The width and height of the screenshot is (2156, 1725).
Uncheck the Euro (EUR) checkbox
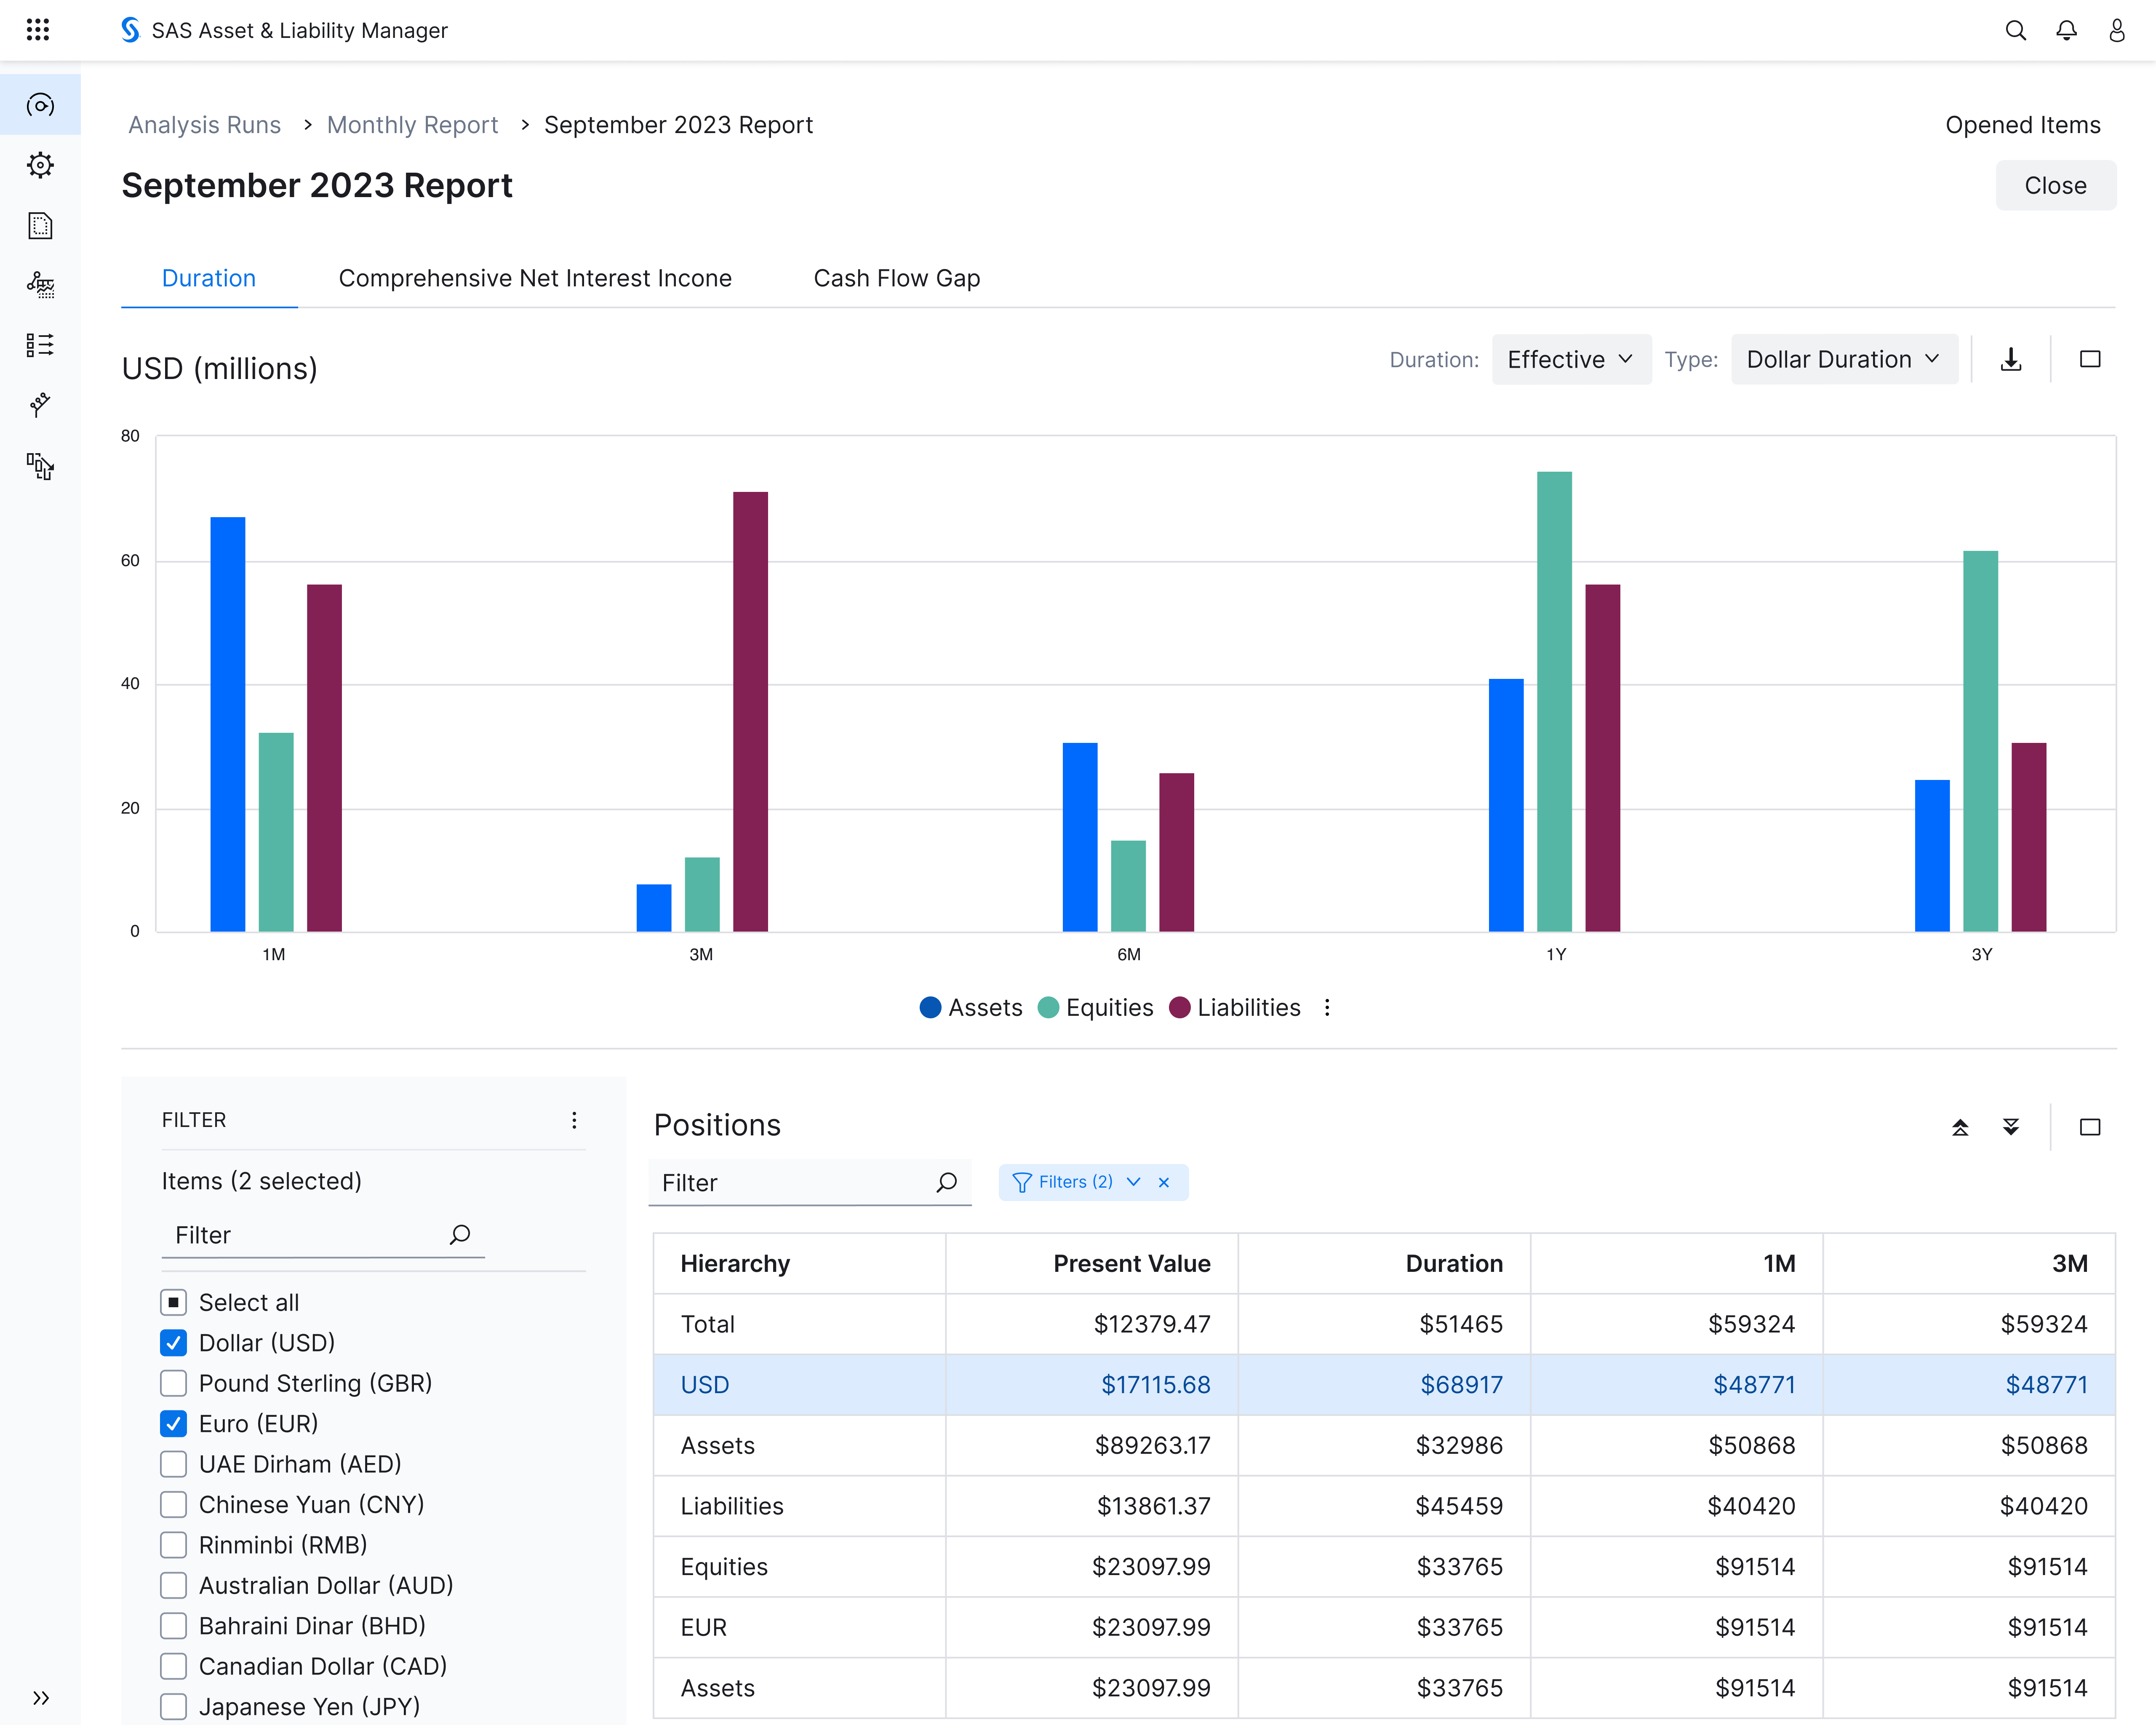(x=174, y=1423)
